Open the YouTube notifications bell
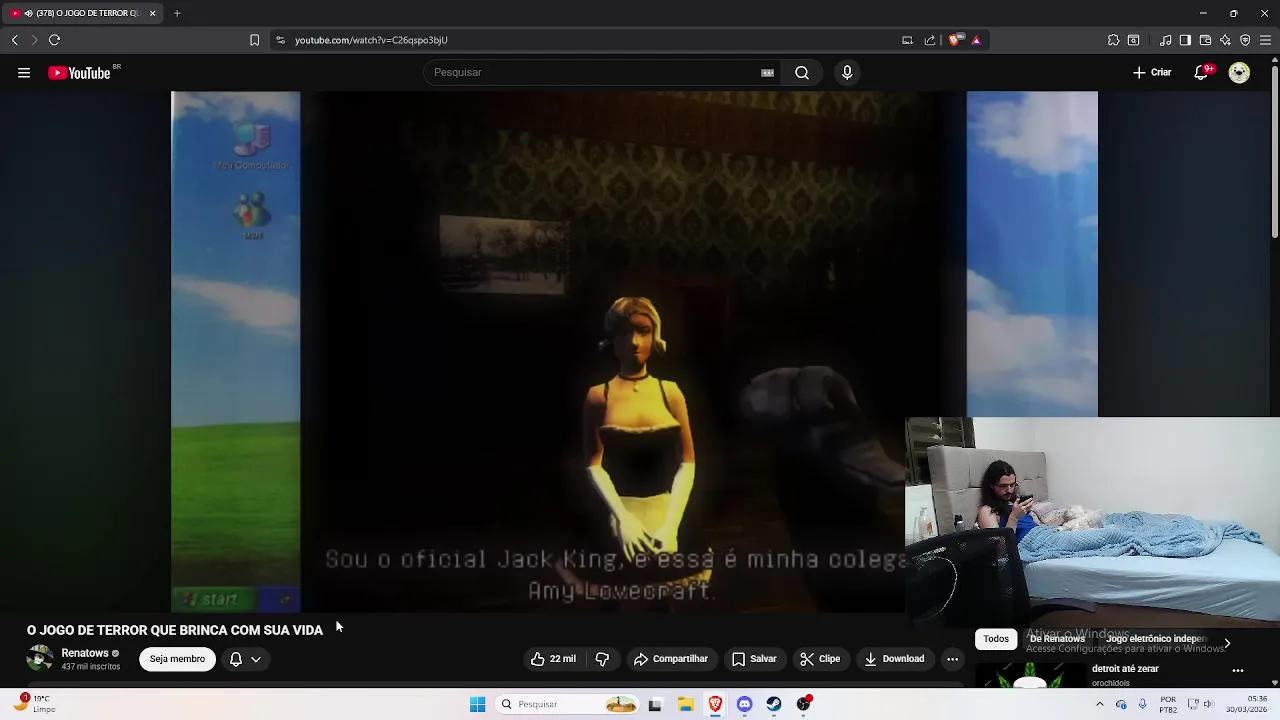 click(x=1202, y=73)
